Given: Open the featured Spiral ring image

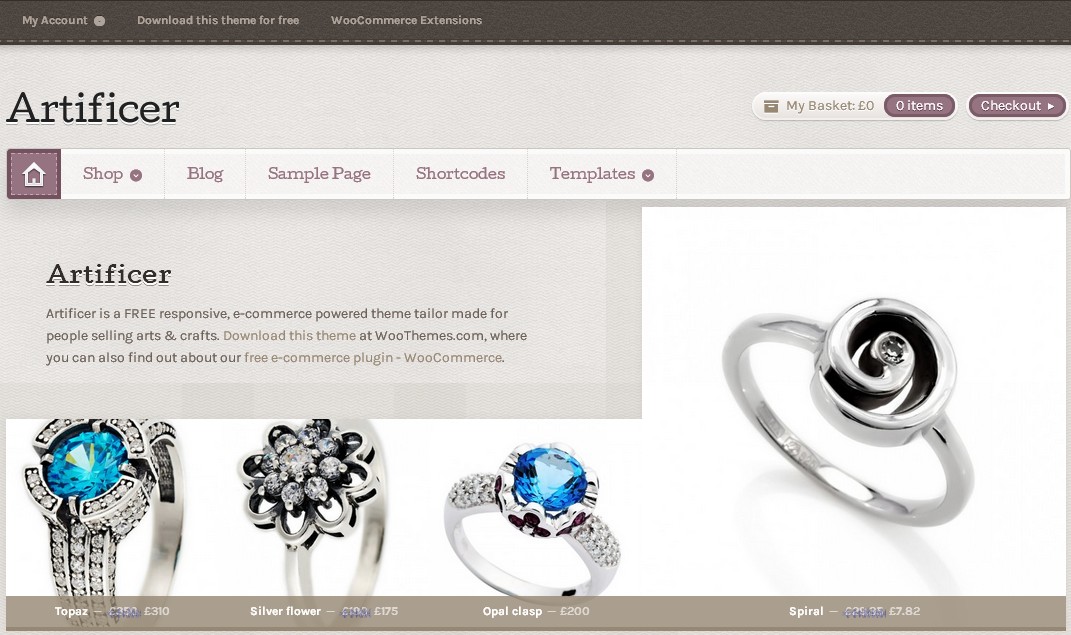Looking at the screenshot, I should [854, 403].
